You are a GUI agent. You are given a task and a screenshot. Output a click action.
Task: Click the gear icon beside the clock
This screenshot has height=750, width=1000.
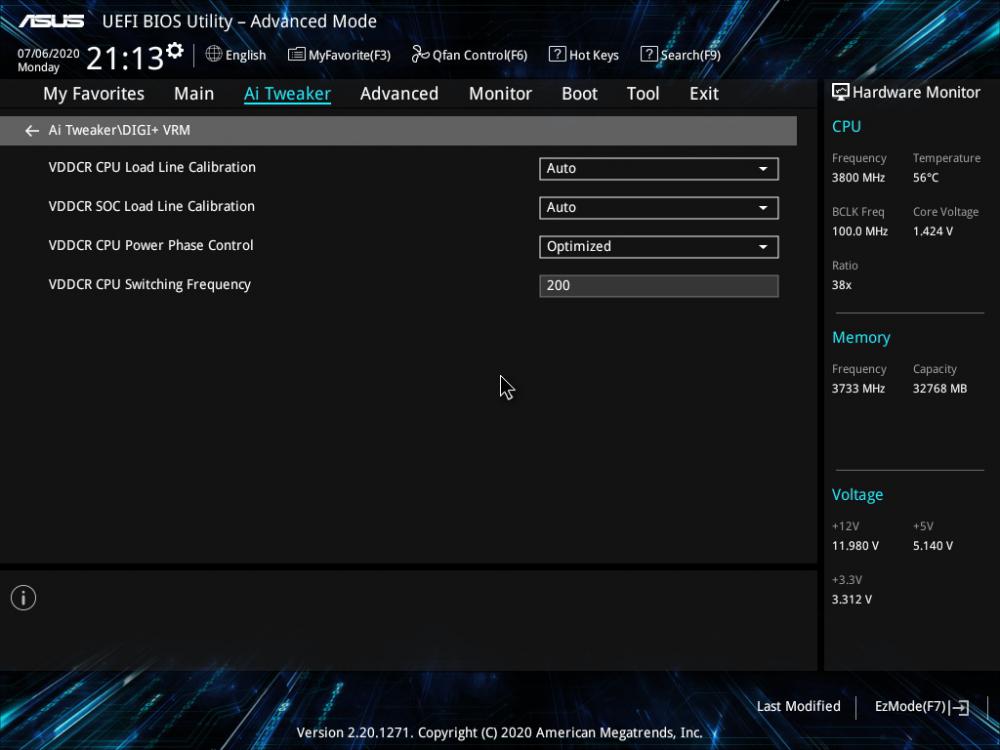click(175, 50)
